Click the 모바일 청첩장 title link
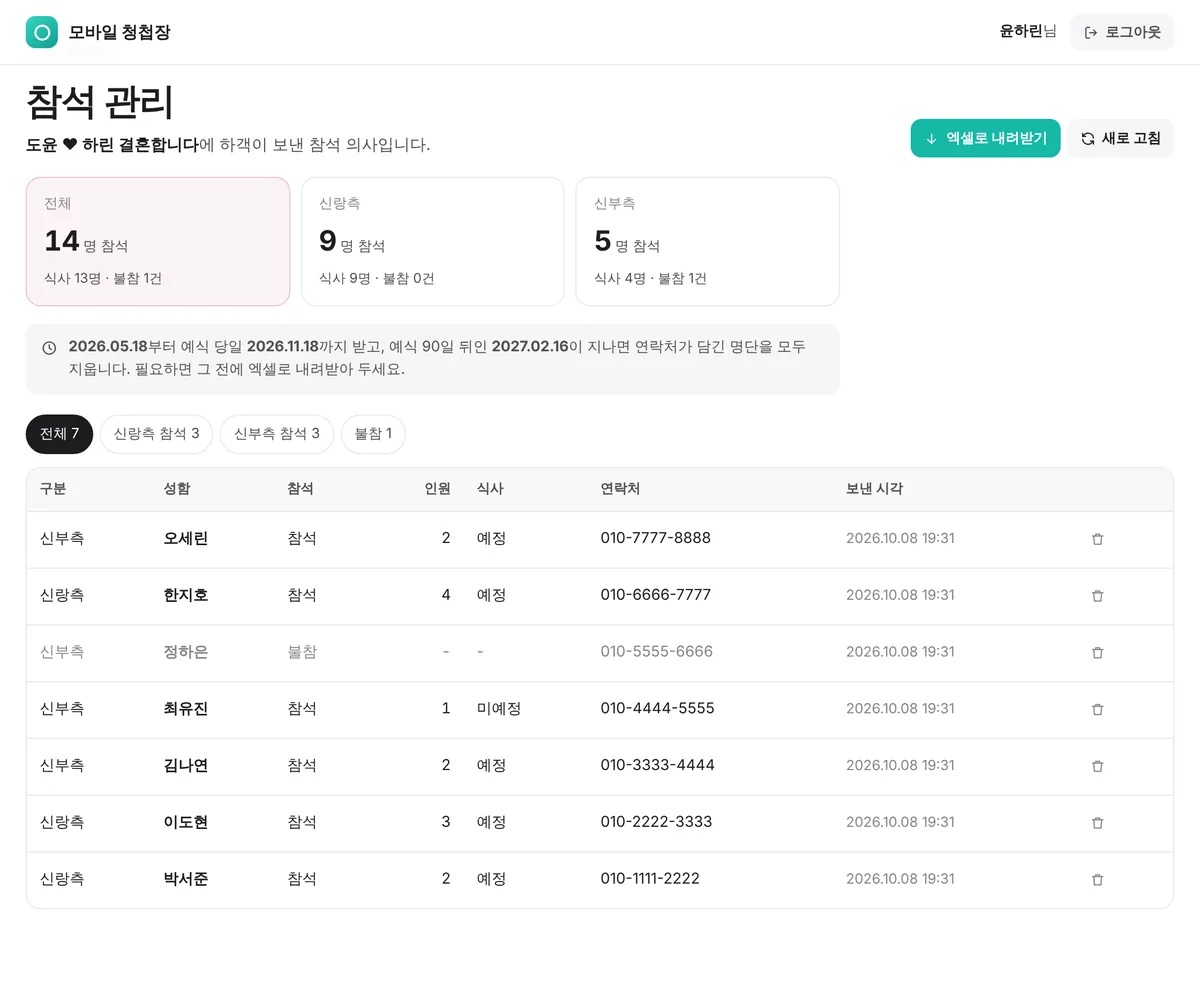The height and width of the screenshot is (995, 1200). [120, 32]
